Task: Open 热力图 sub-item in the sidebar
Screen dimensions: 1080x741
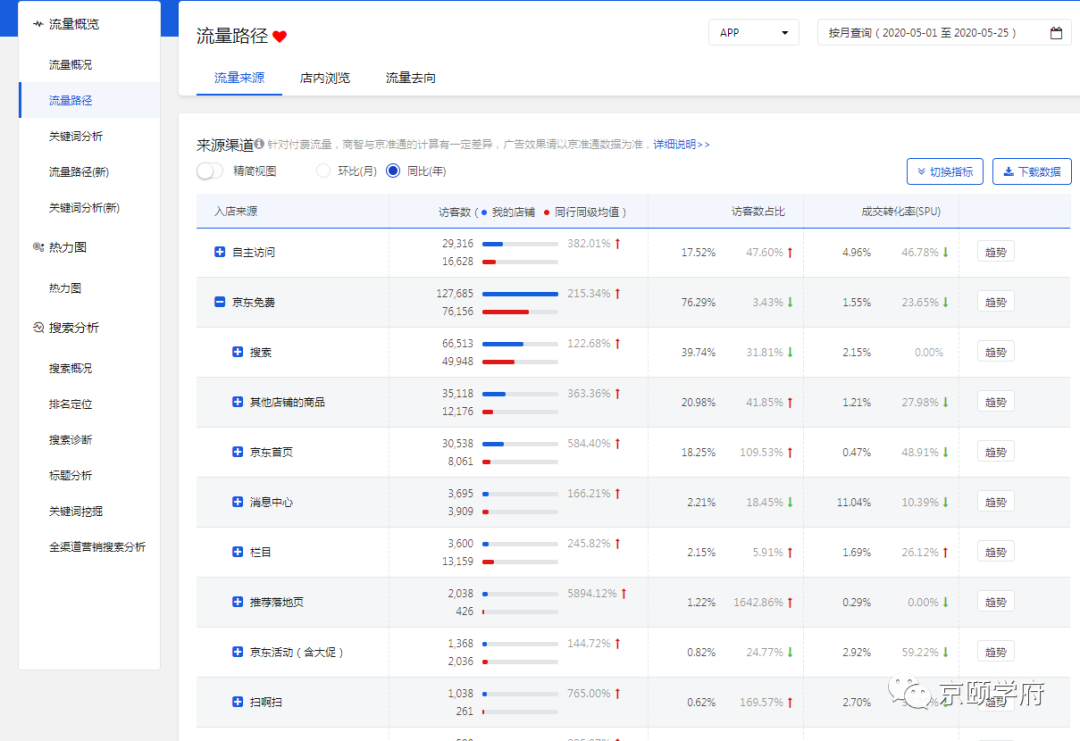Action: (x=65, y=288)
